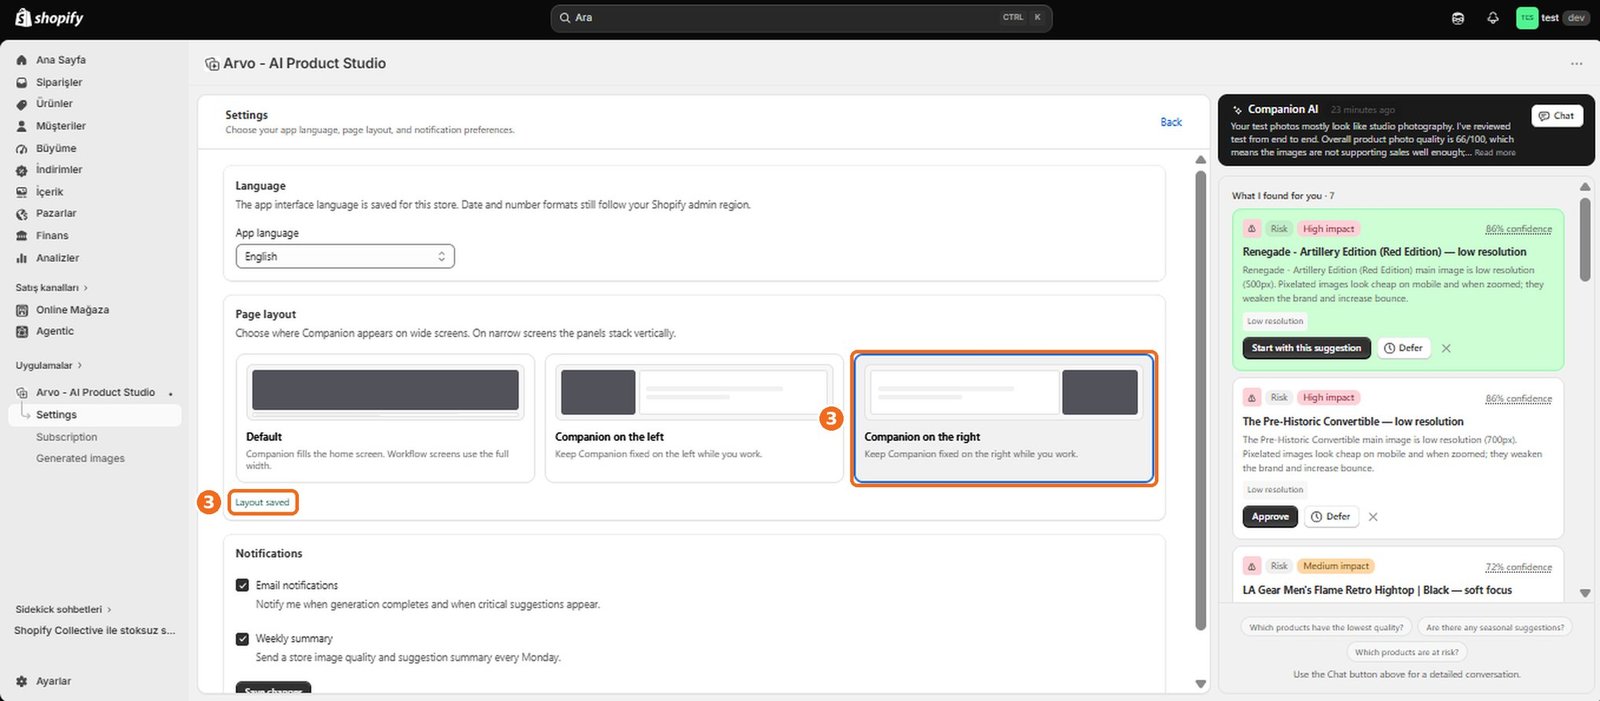Dismiss the Pre-Historic Convertible suggestion
The image size is (1600, 701).
(x=1373, y=517)
